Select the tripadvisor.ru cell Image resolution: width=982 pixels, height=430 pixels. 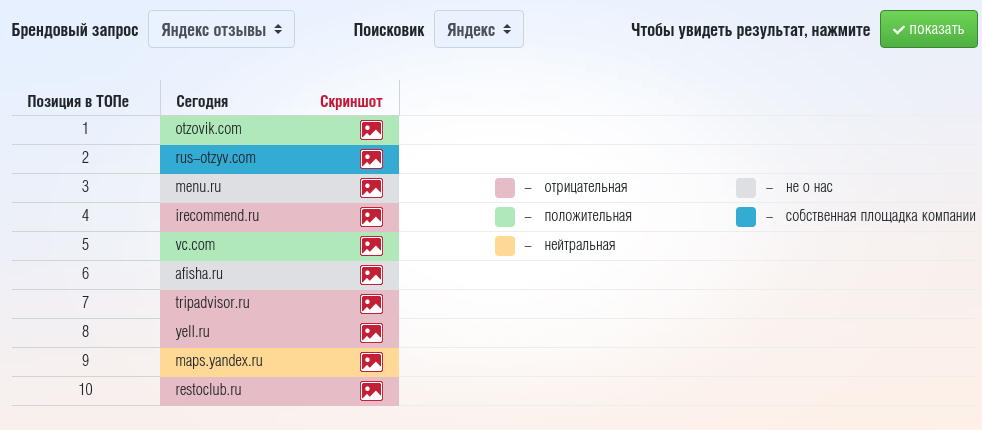[x=279, y=304]
